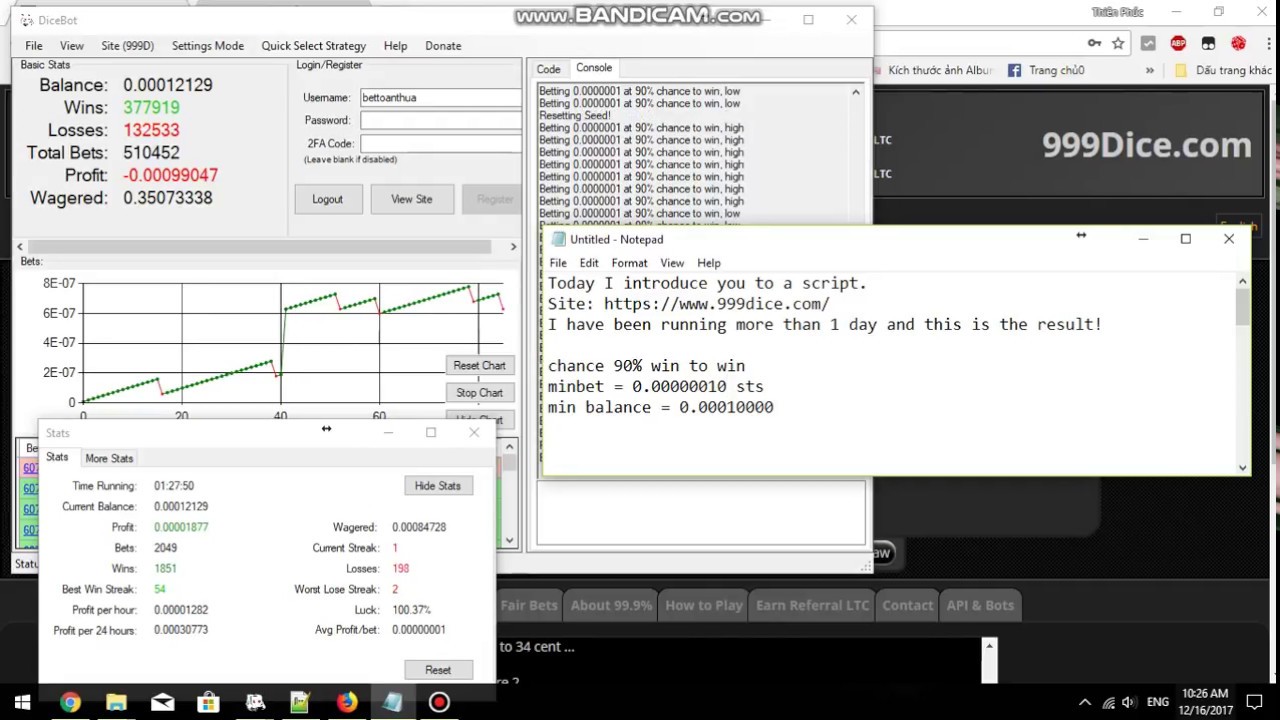Bookmark this page with the star icon

coord(1118,43)
